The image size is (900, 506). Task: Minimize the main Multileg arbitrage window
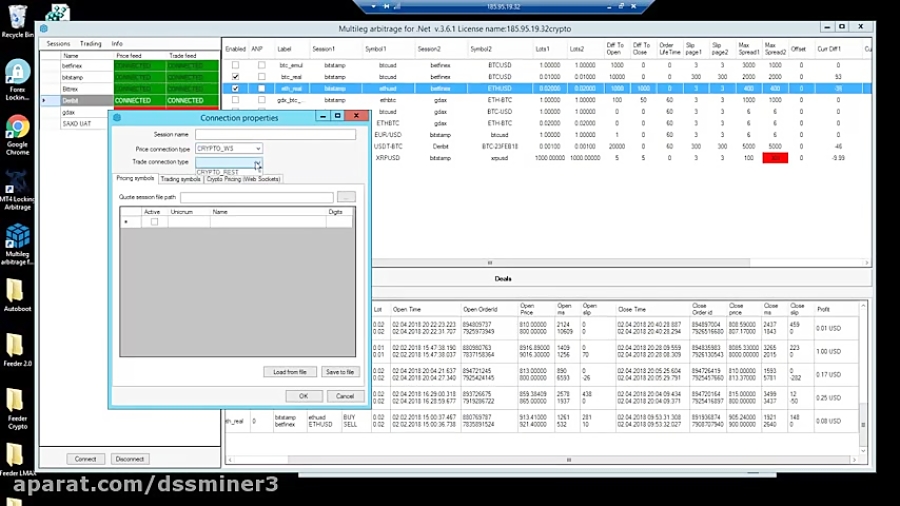(827, 27)
